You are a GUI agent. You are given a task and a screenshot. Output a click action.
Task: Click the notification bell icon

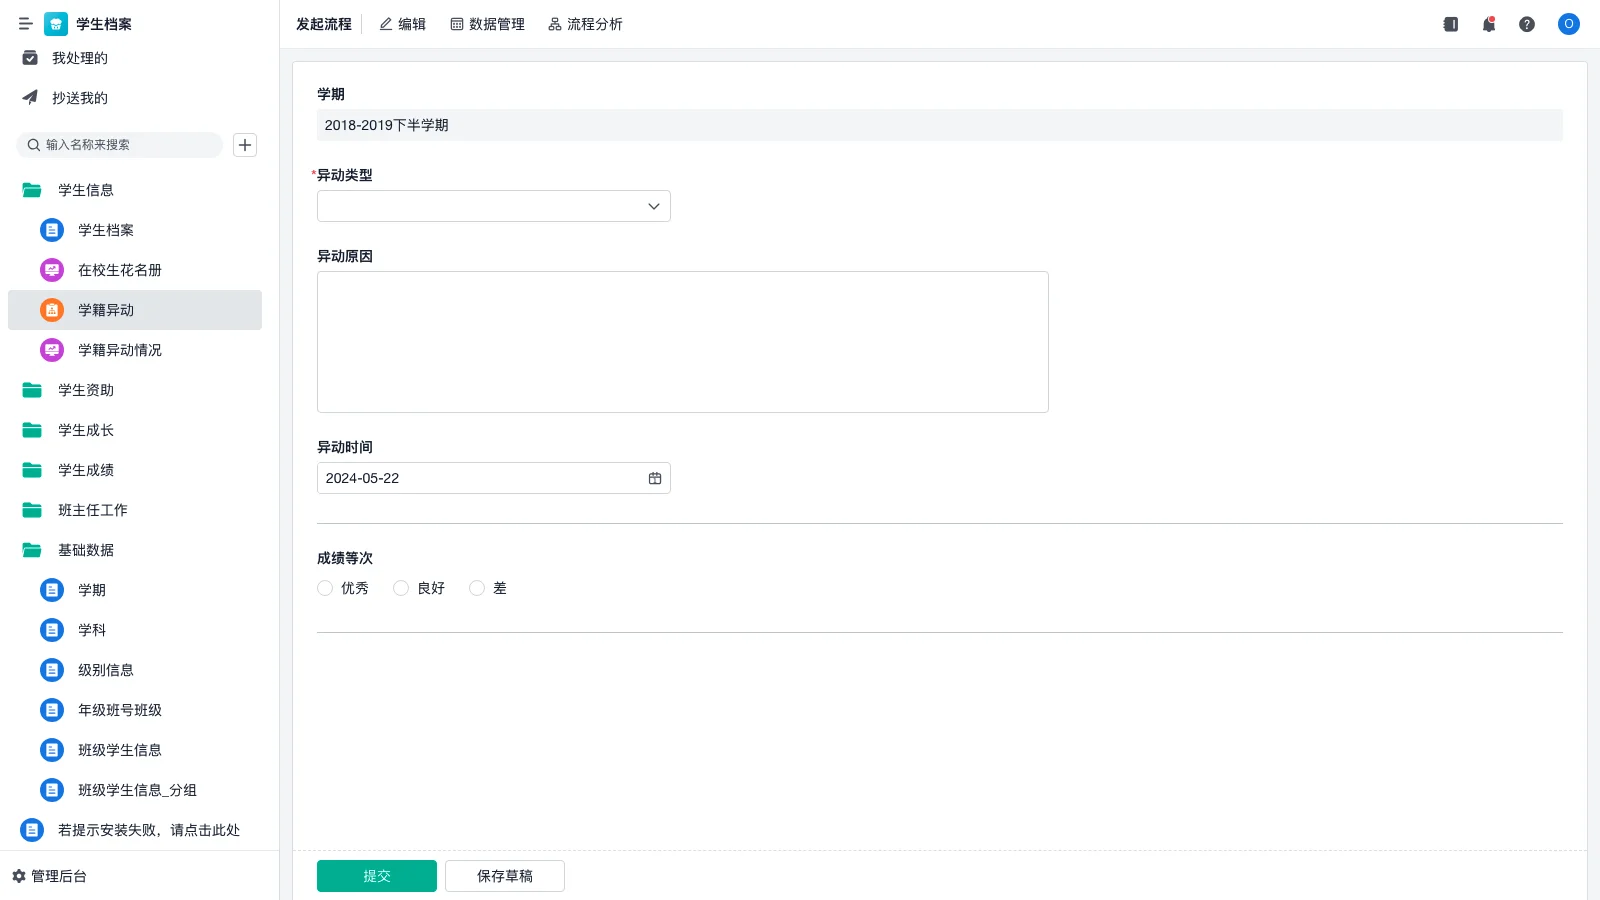pos(1488,24)
